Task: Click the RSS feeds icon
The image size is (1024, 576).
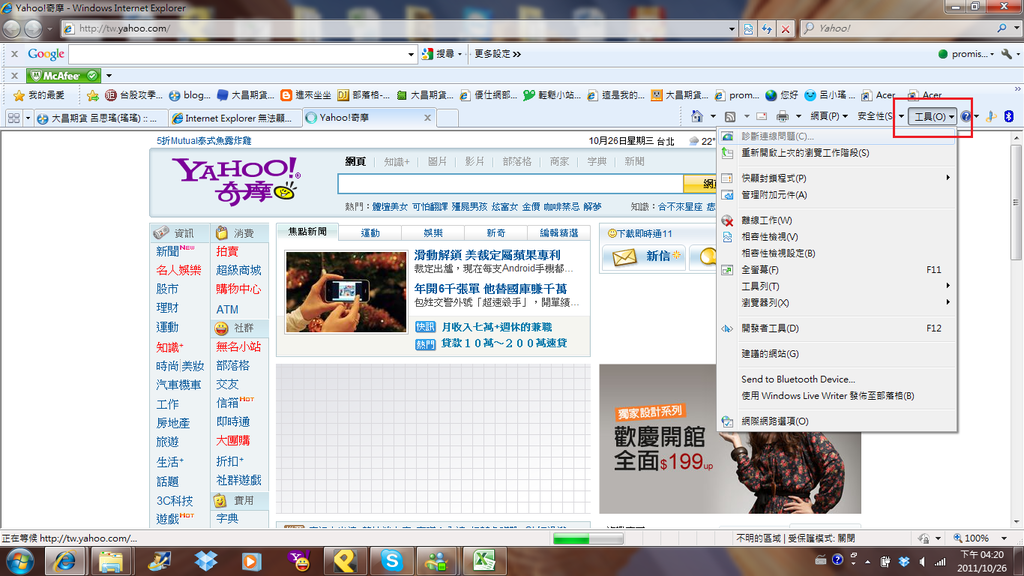Action: tap(730, 117)
